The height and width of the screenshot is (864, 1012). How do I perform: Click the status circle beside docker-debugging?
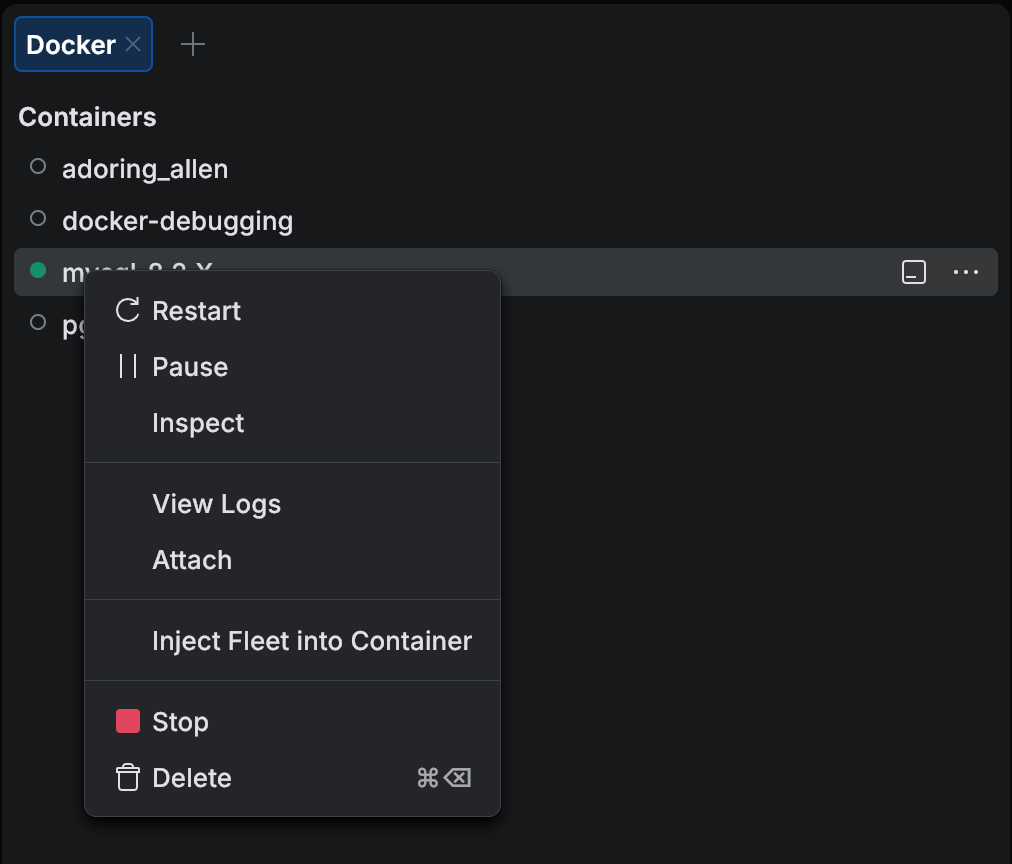(x=37, y=218)
